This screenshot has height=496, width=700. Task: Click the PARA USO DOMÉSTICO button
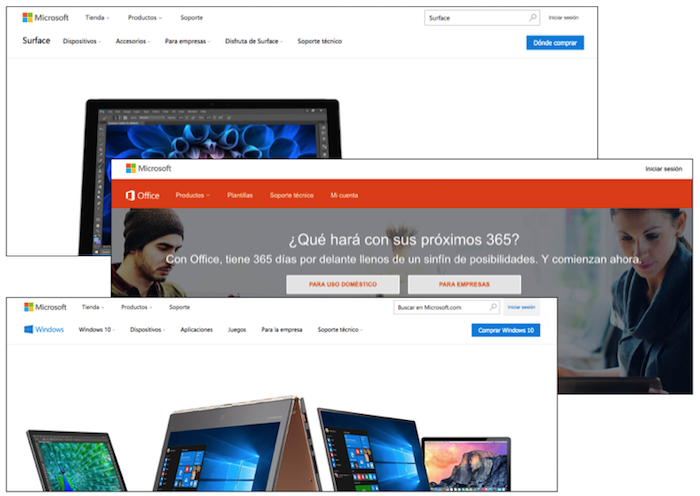click(x=343, y=284)
